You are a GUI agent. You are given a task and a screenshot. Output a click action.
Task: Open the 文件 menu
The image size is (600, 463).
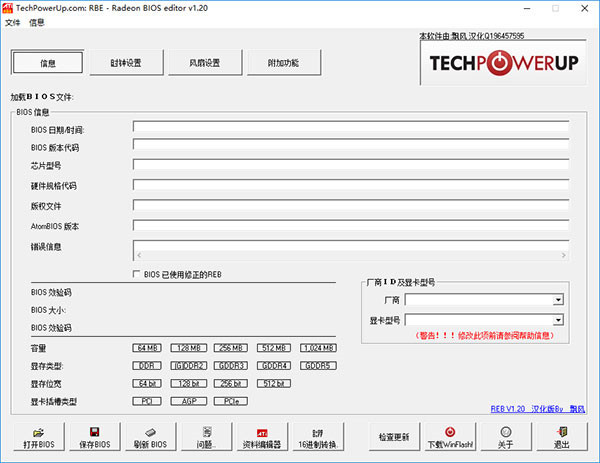(x=13, y=22)
